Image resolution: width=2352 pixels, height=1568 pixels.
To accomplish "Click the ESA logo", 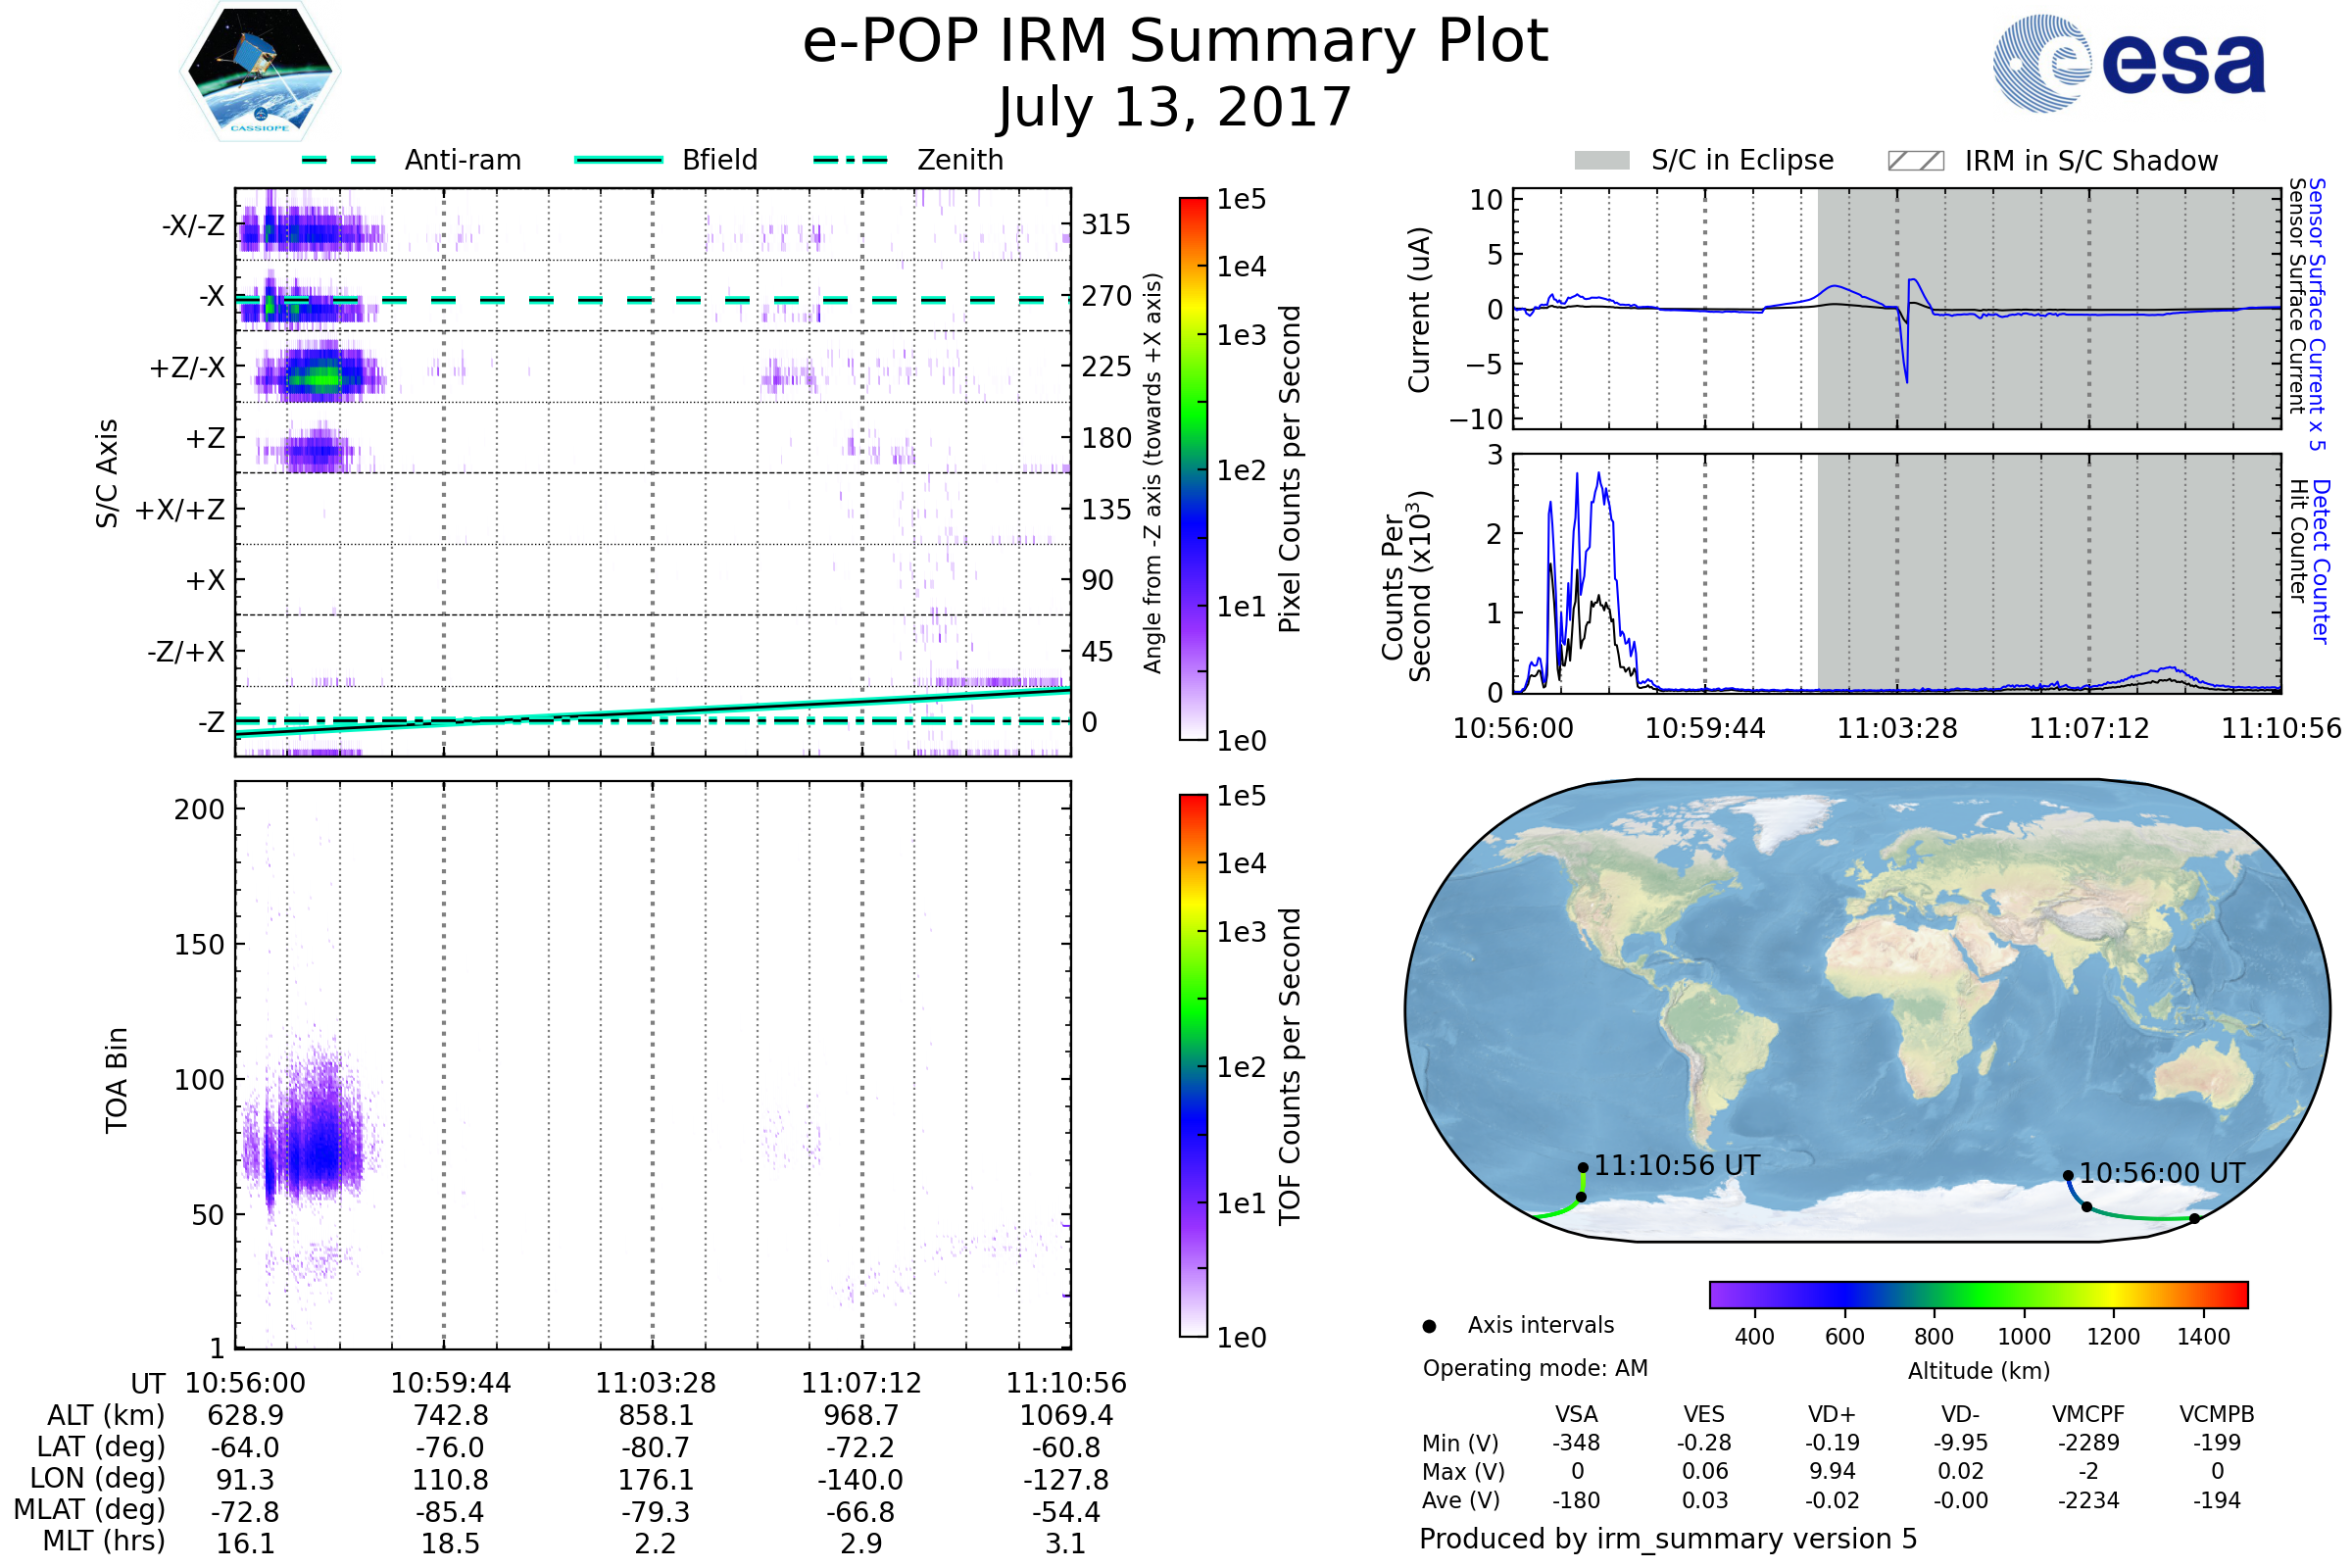I will click(x=2130, y=64).
